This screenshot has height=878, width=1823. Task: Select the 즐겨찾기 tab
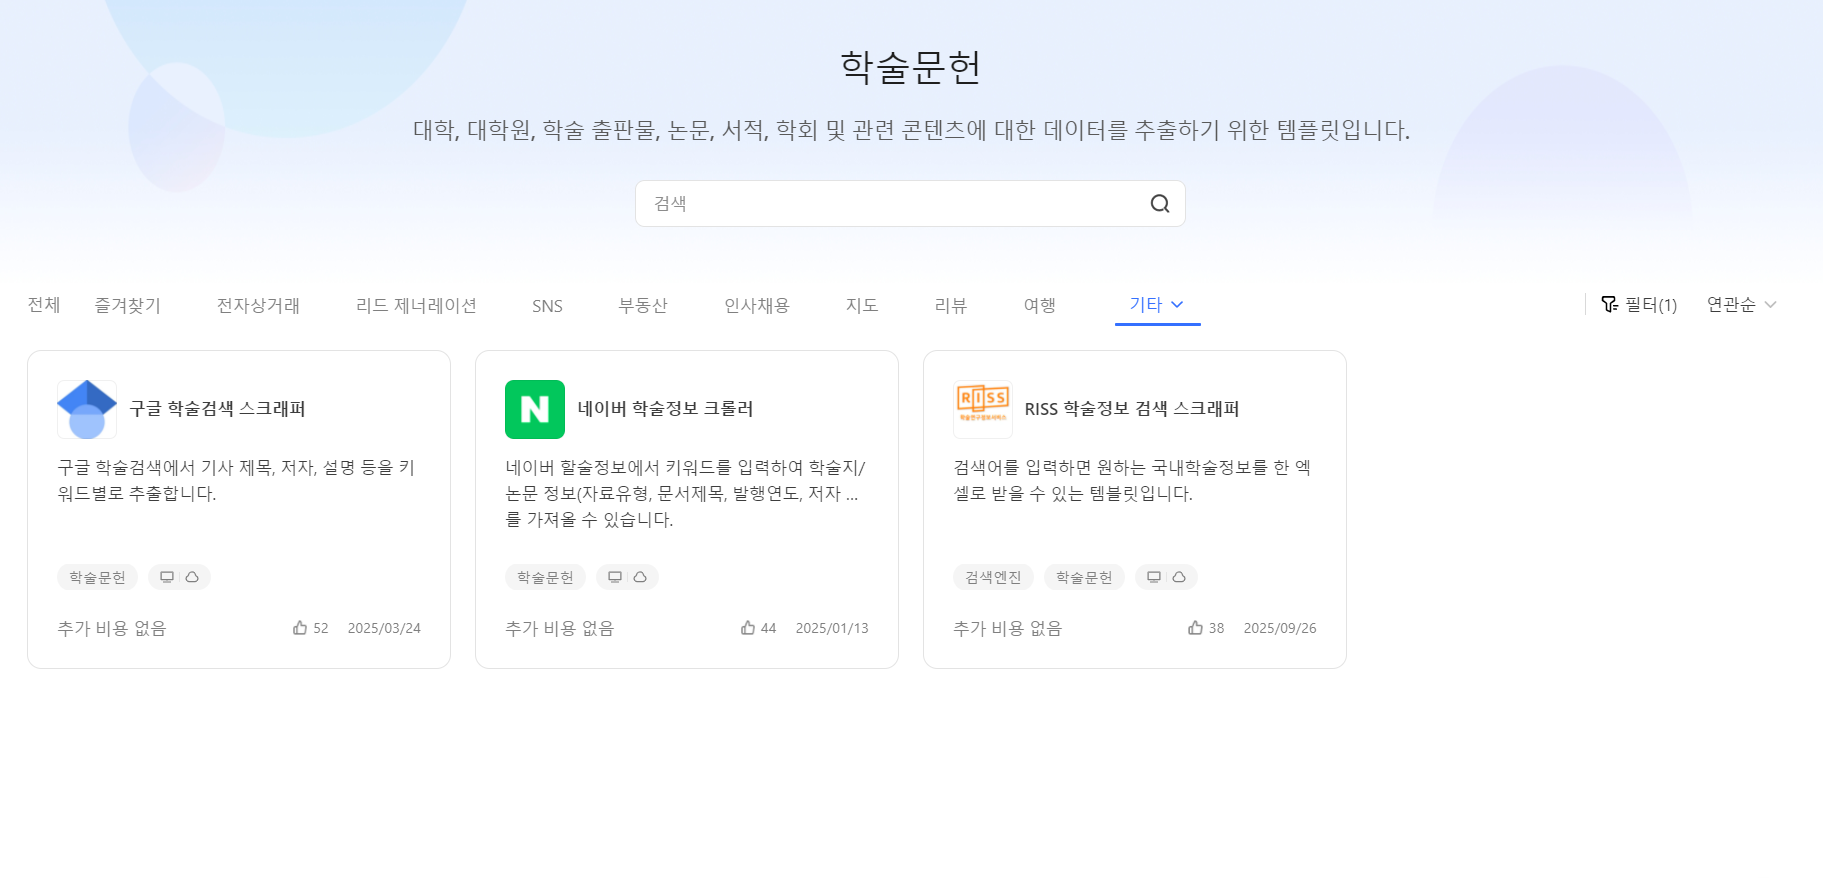(127, 305)
